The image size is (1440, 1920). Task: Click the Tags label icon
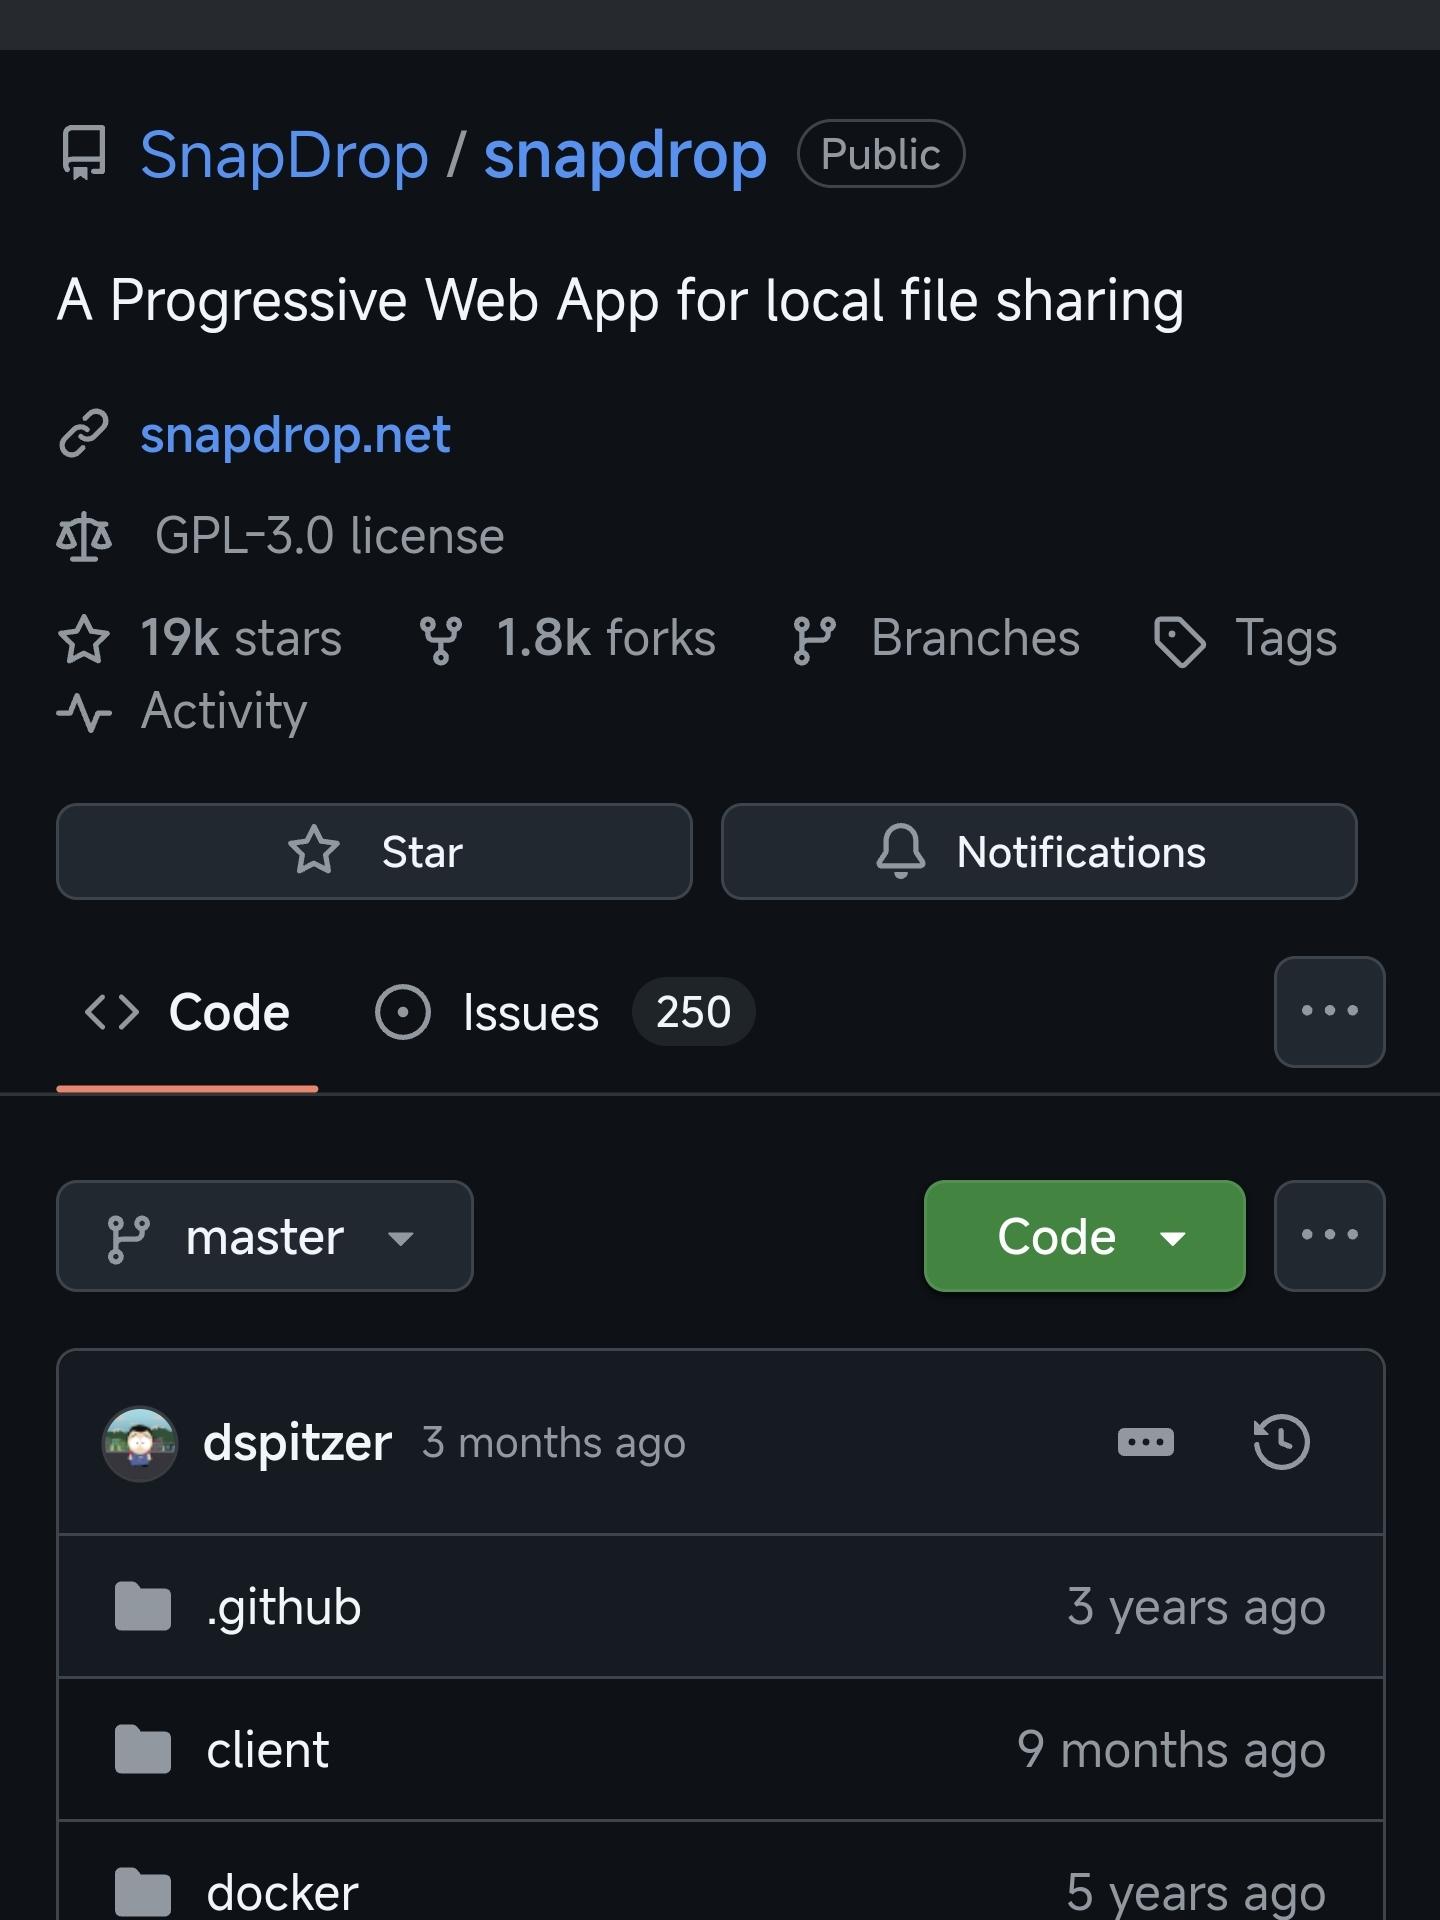click(1180, 641)
